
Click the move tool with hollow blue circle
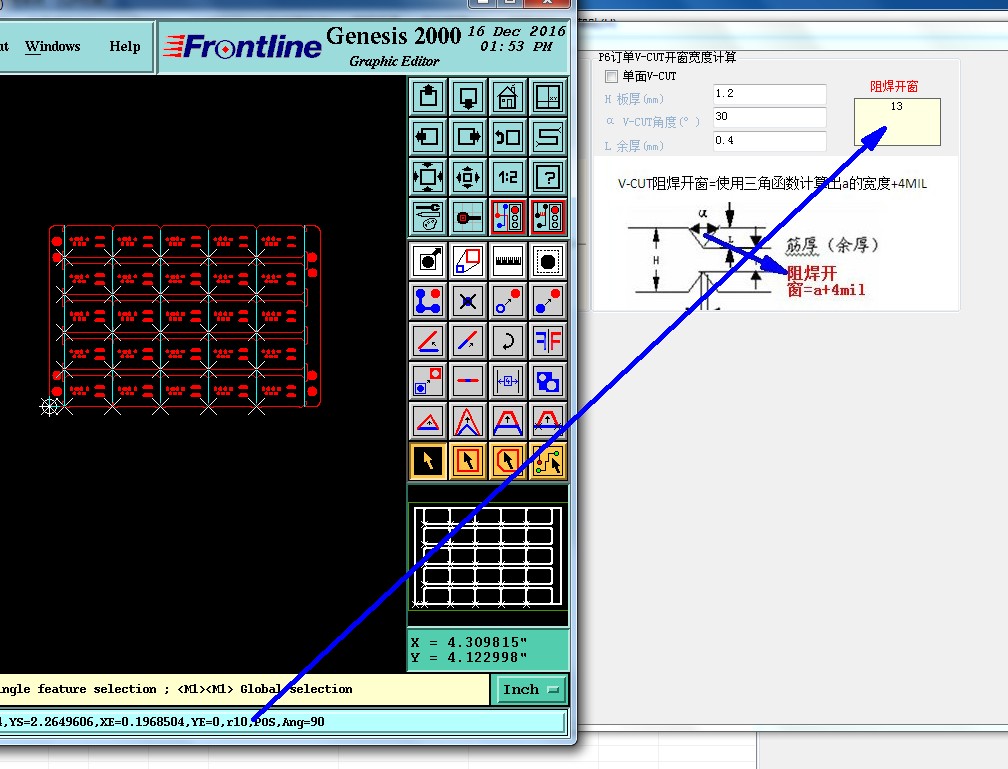click(508, 301)
